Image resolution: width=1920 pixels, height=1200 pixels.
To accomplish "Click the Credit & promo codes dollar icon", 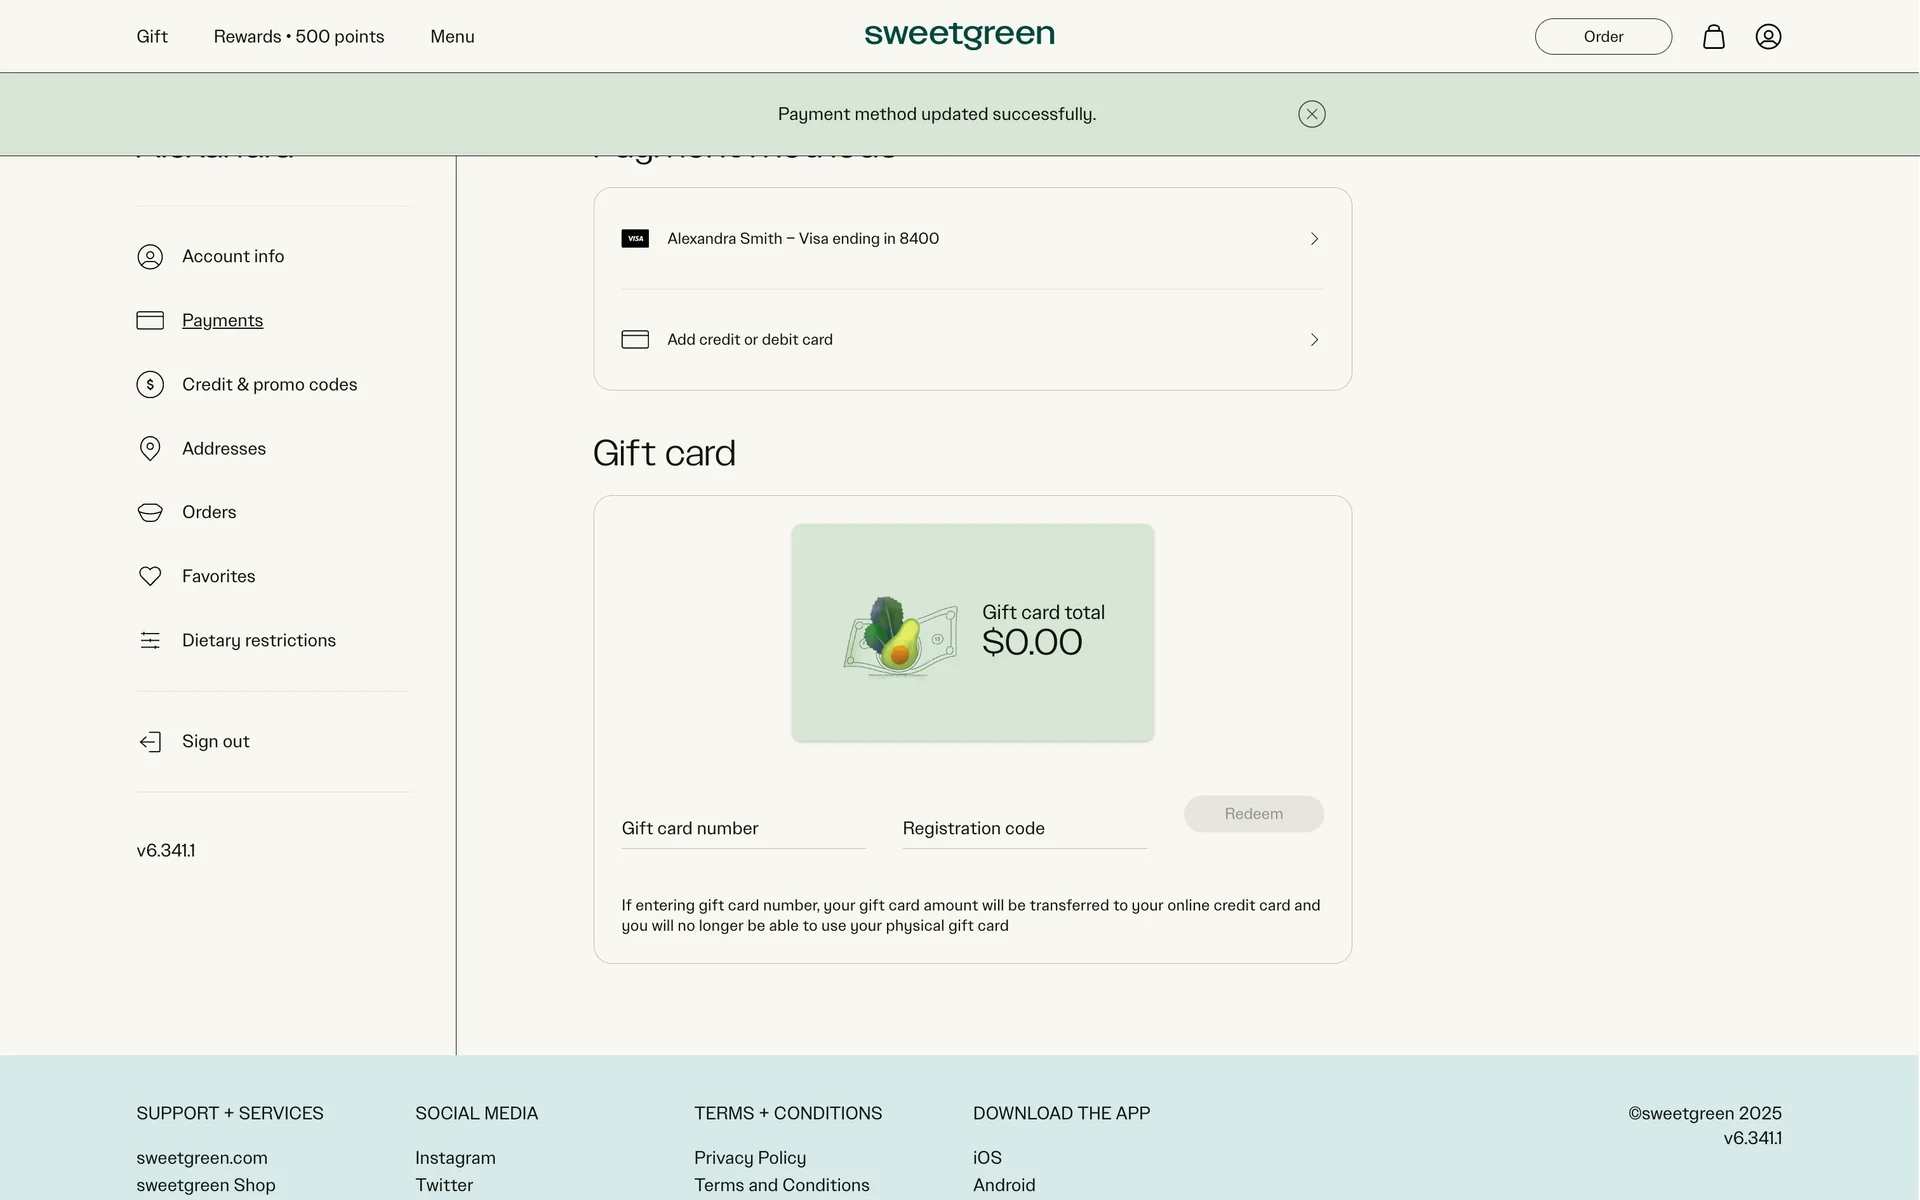I will [150, 385].
